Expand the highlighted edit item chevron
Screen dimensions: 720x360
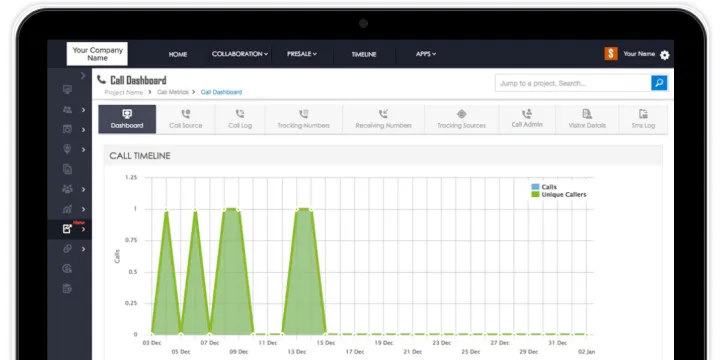[x=84, y=229]
